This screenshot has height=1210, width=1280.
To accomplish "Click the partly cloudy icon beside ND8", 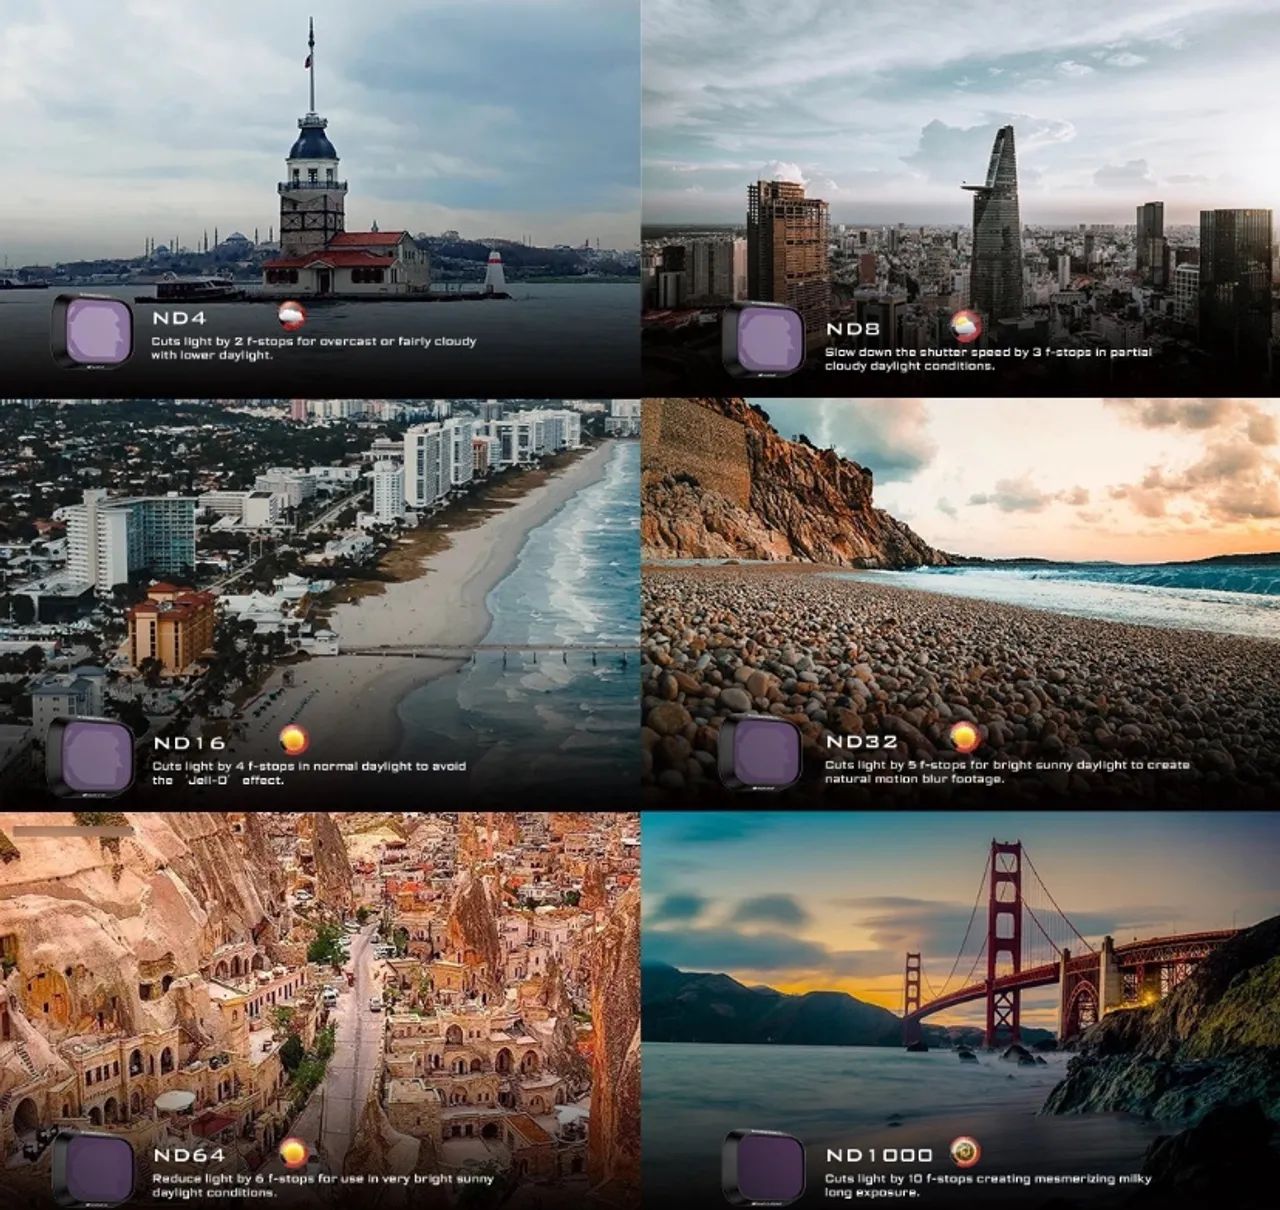I will [965, 326].
